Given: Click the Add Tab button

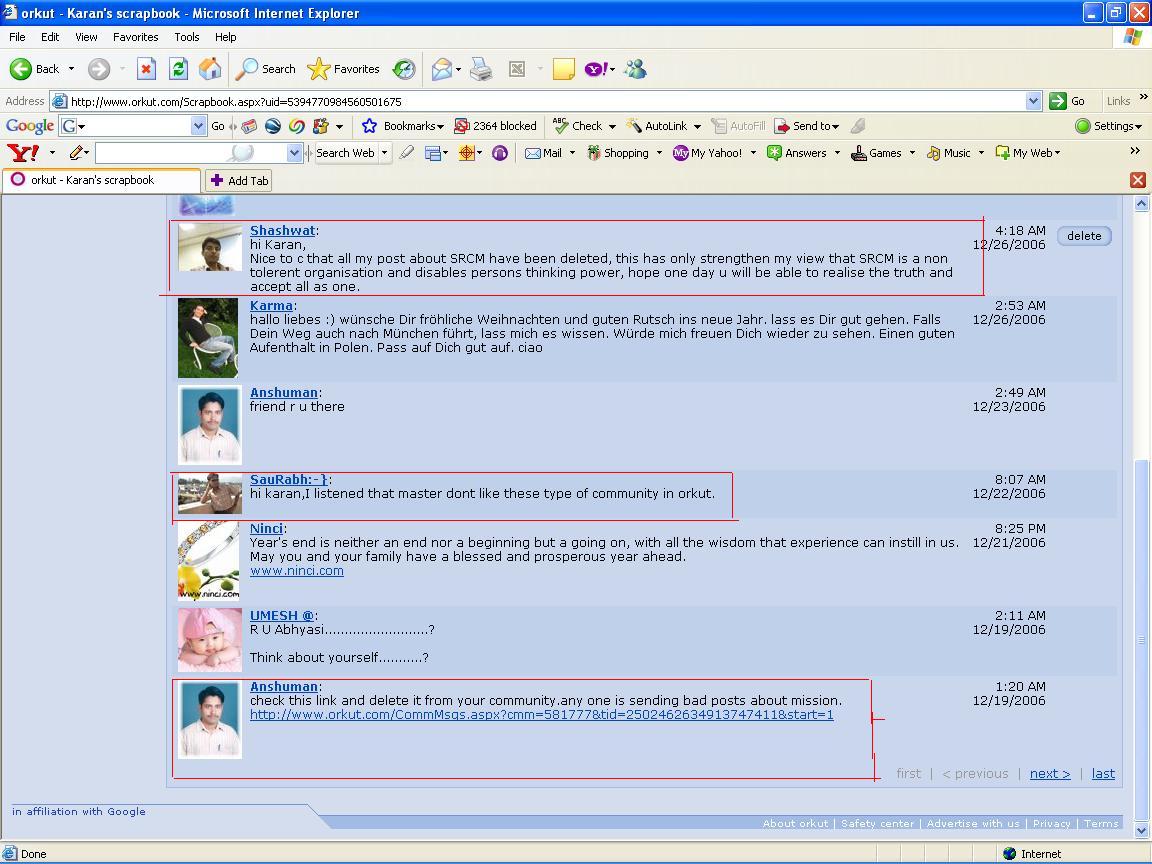Looking at the screenshot, I should 239,181.
